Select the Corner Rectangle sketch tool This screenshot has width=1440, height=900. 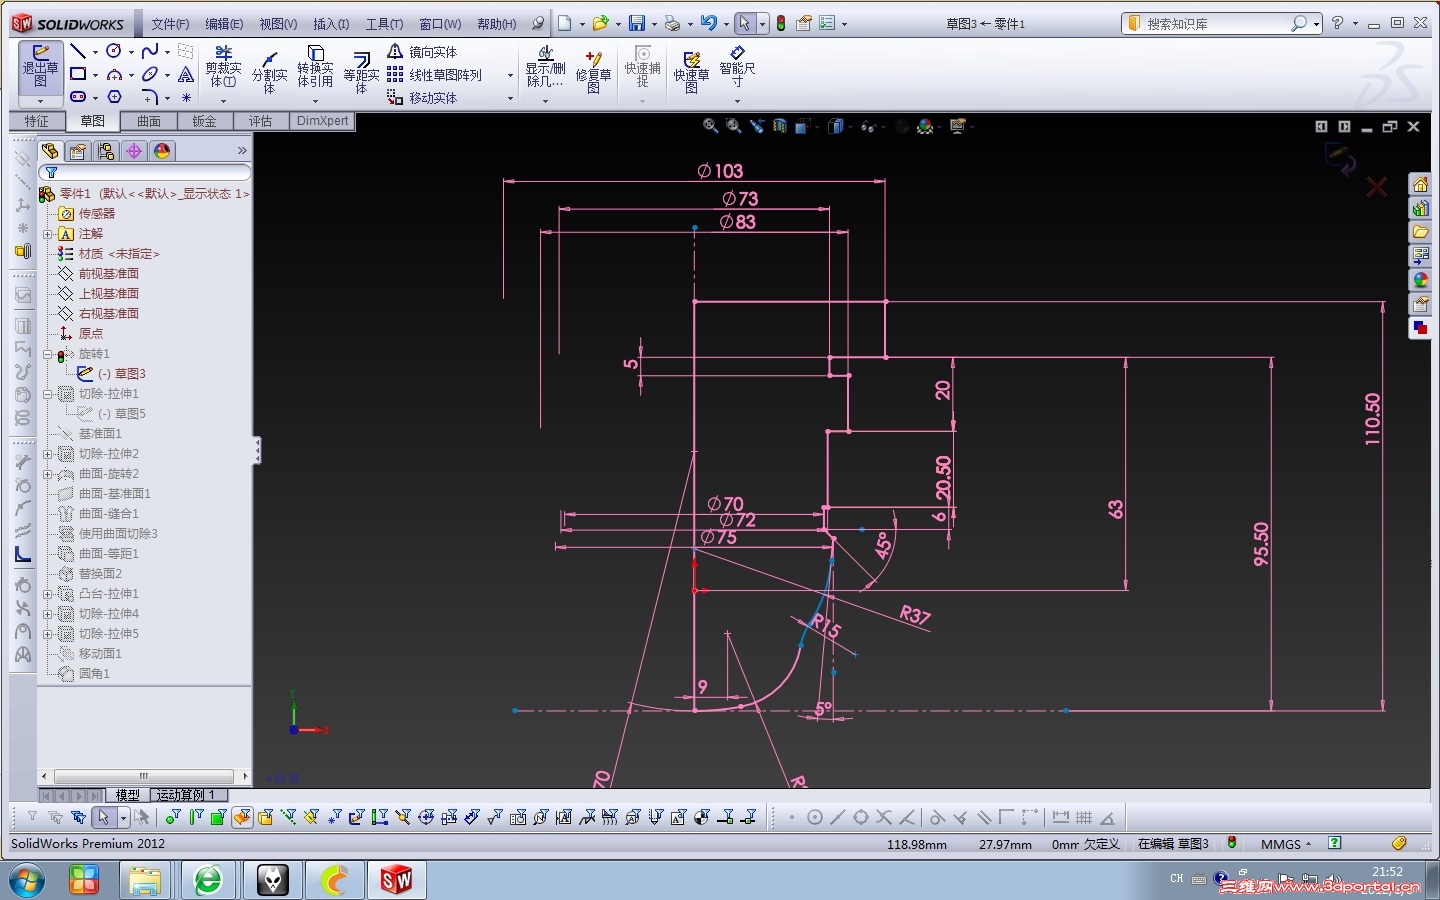pos(78,74)
